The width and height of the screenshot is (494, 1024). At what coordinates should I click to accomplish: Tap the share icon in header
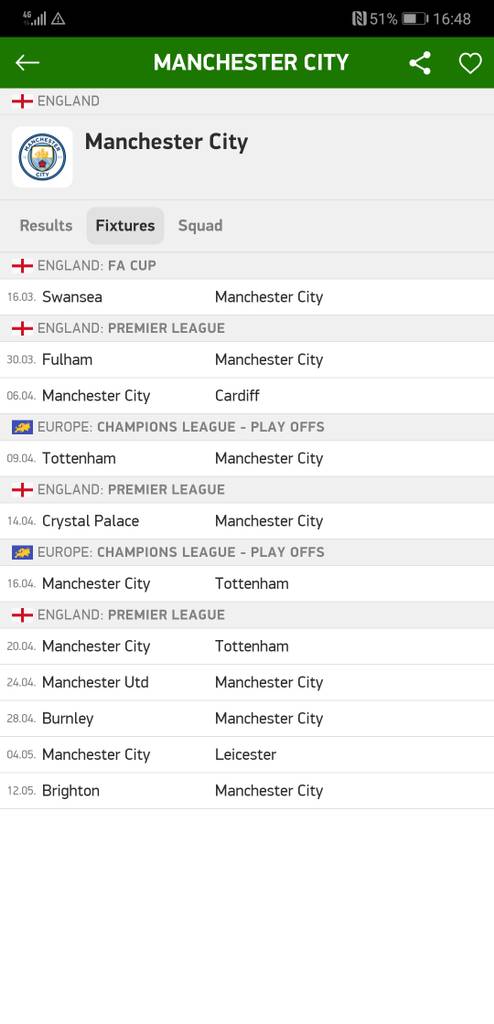[x=420, y=63]
